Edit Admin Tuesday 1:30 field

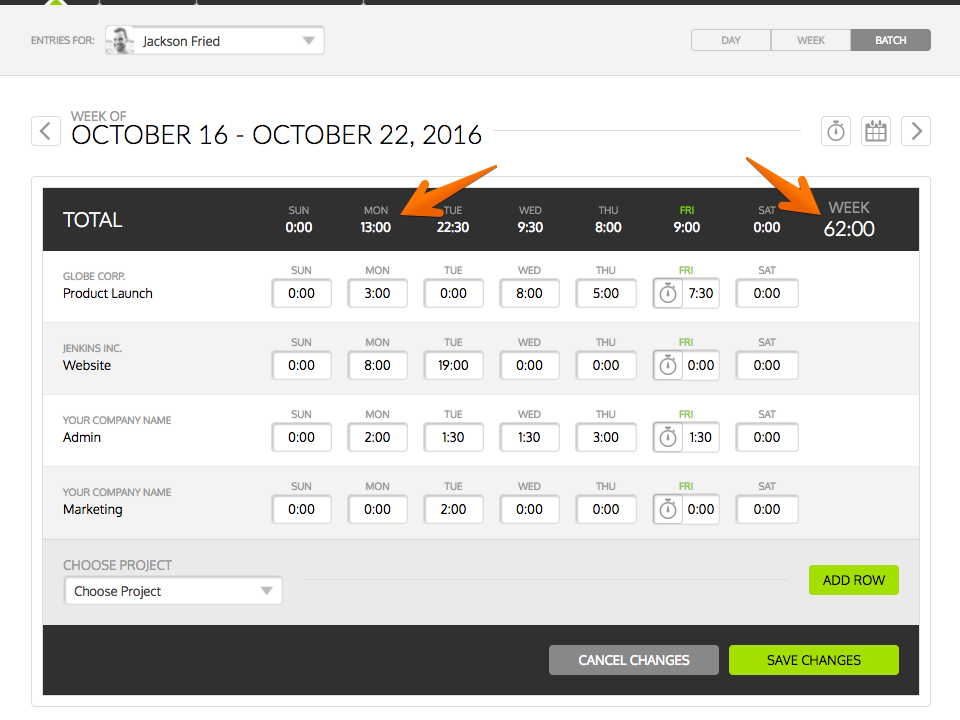coord(454,438)
